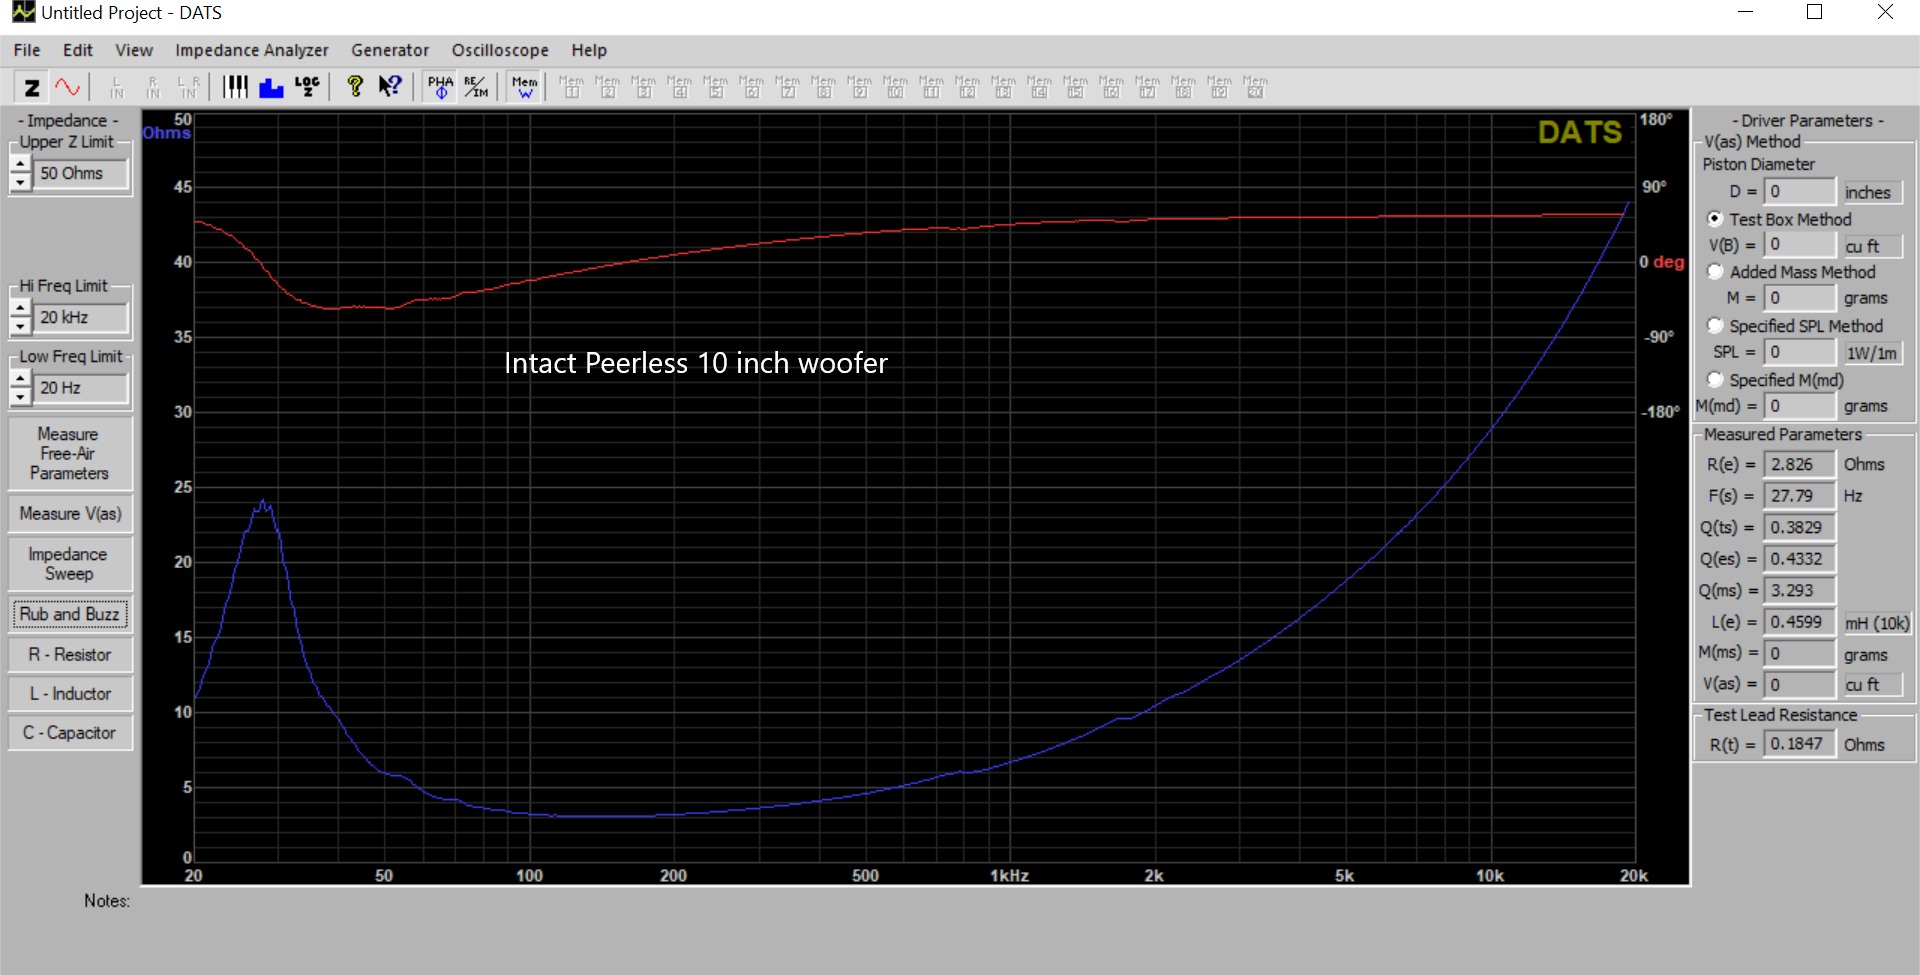The height and width of the screenshot is (975, 1920).
Task: Click the SPL value input field
Action: click(x=1799, y=352)
